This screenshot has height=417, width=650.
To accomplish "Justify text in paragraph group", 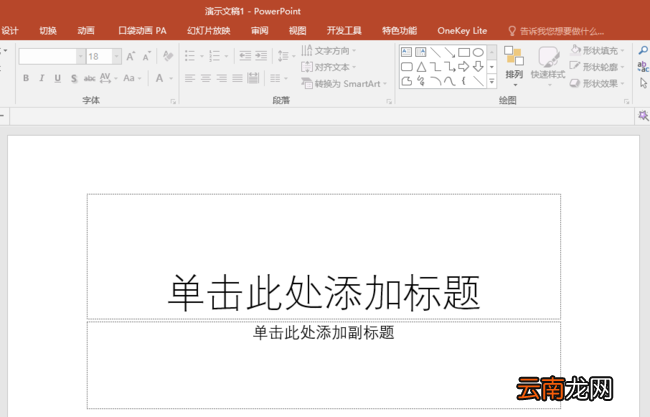I will point(238,78).
